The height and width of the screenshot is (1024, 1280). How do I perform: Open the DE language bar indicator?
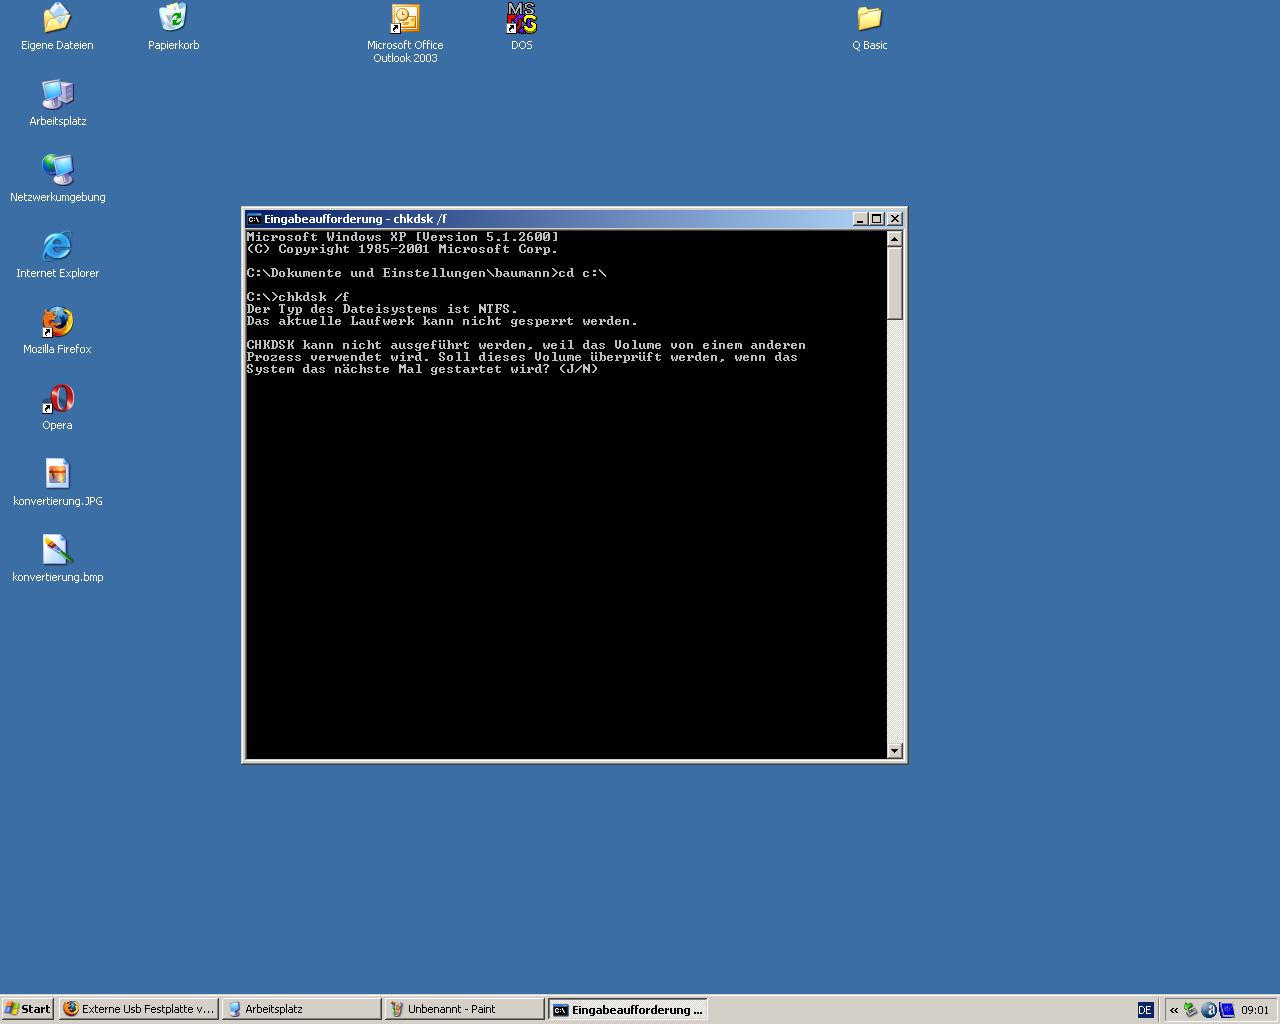[x=1145, y=1010]
